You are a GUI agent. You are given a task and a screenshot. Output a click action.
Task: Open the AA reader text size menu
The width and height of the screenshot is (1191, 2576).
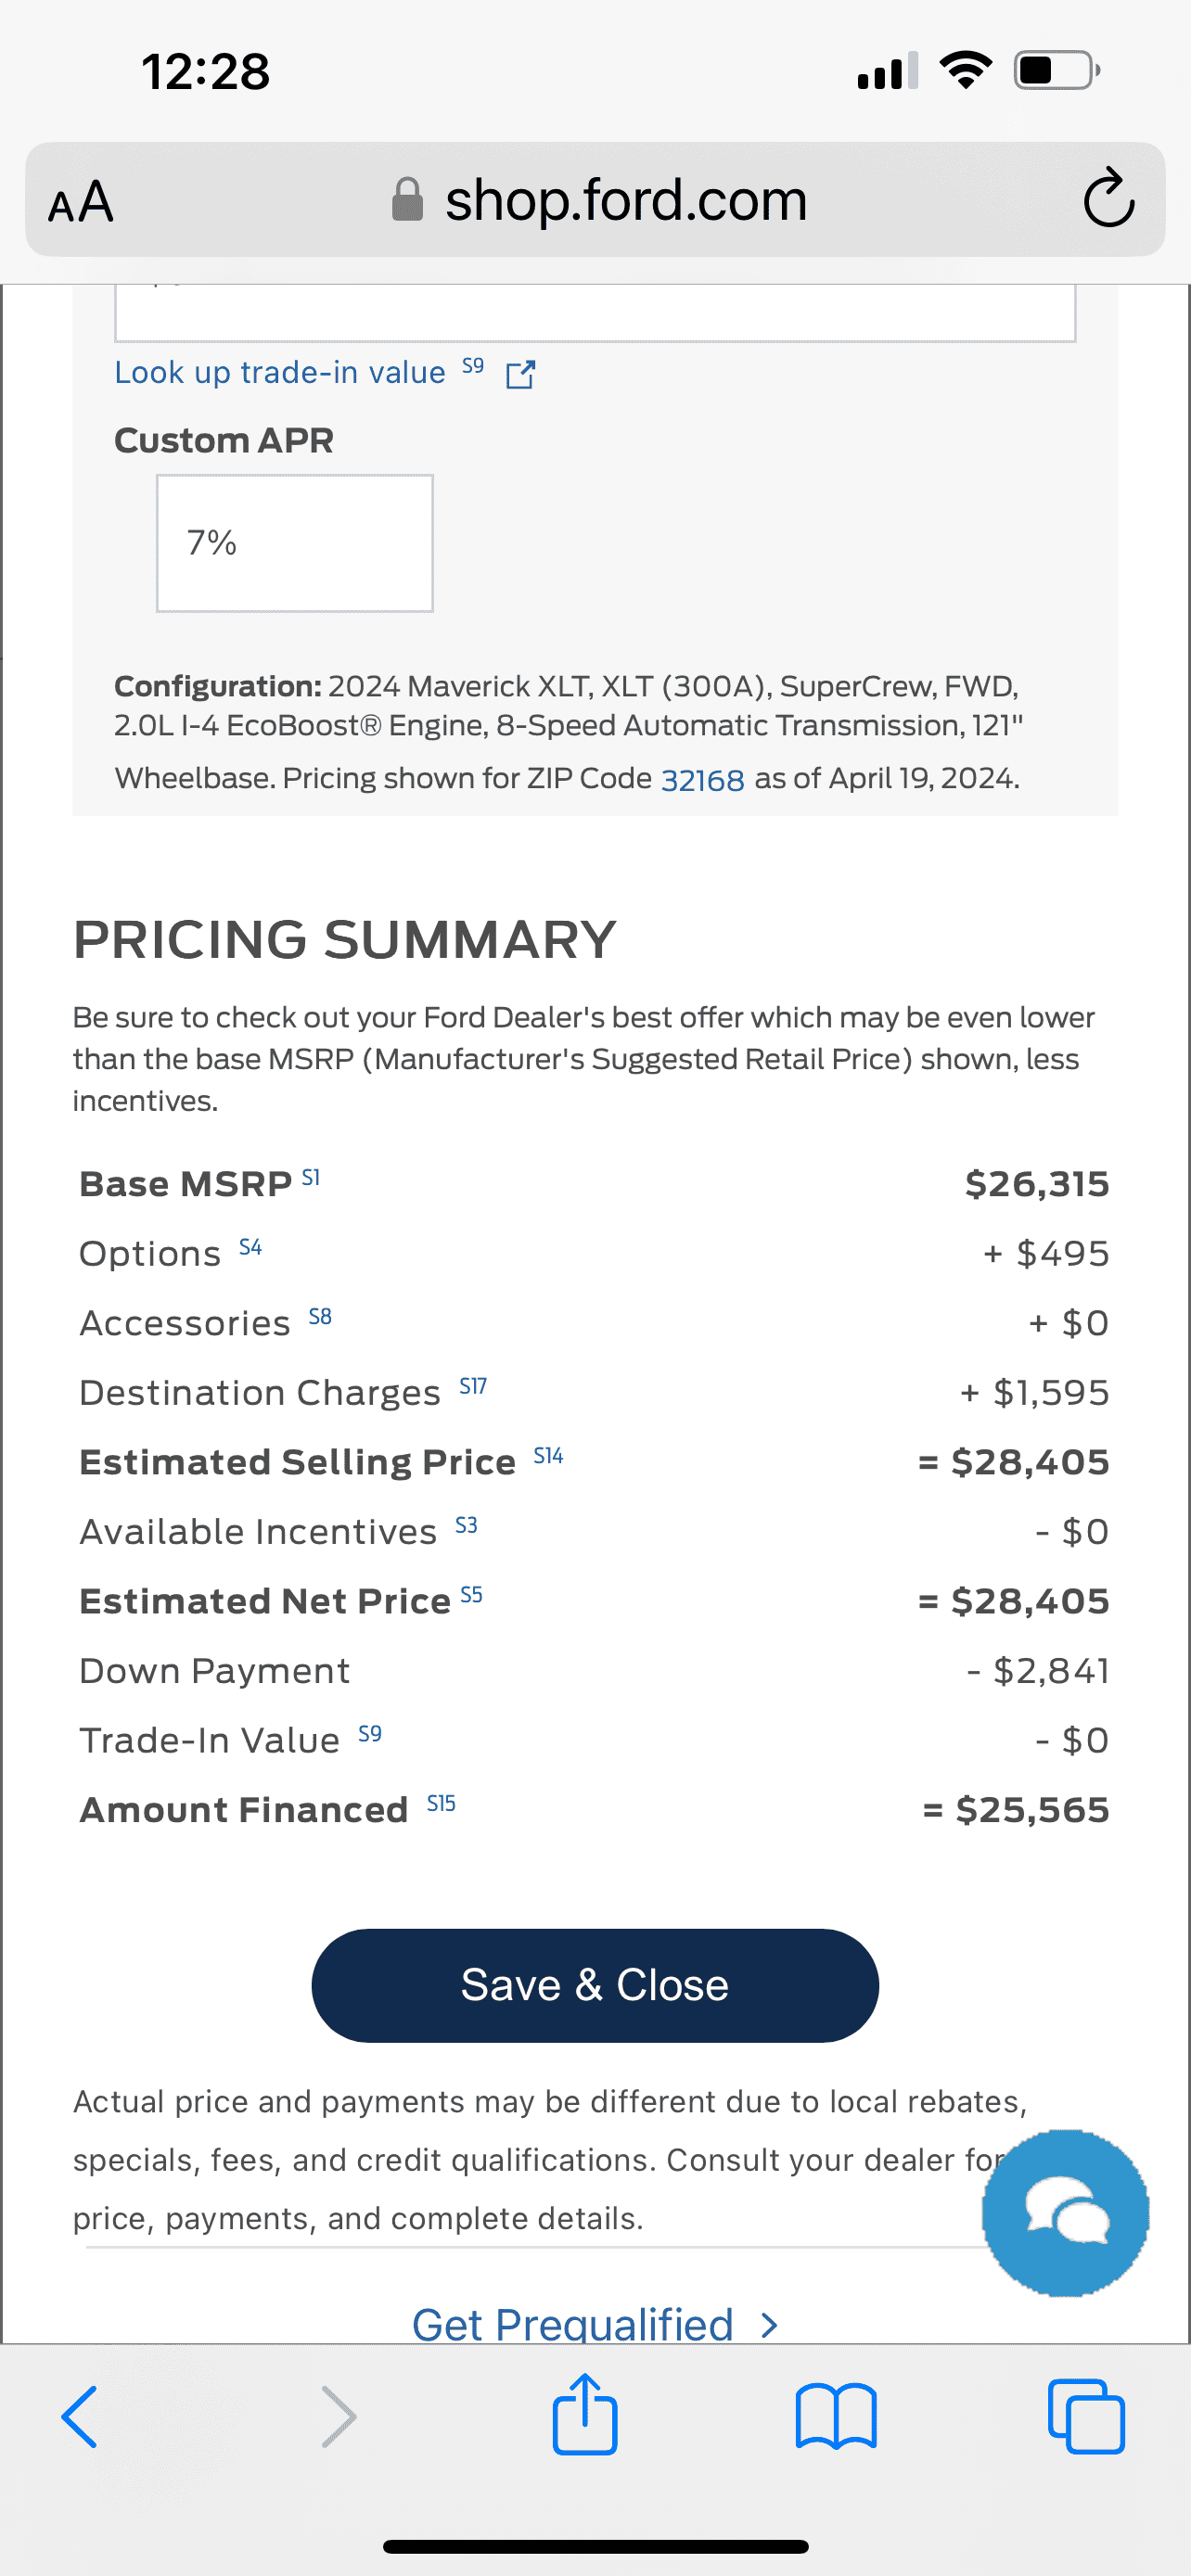pos(81,201)
